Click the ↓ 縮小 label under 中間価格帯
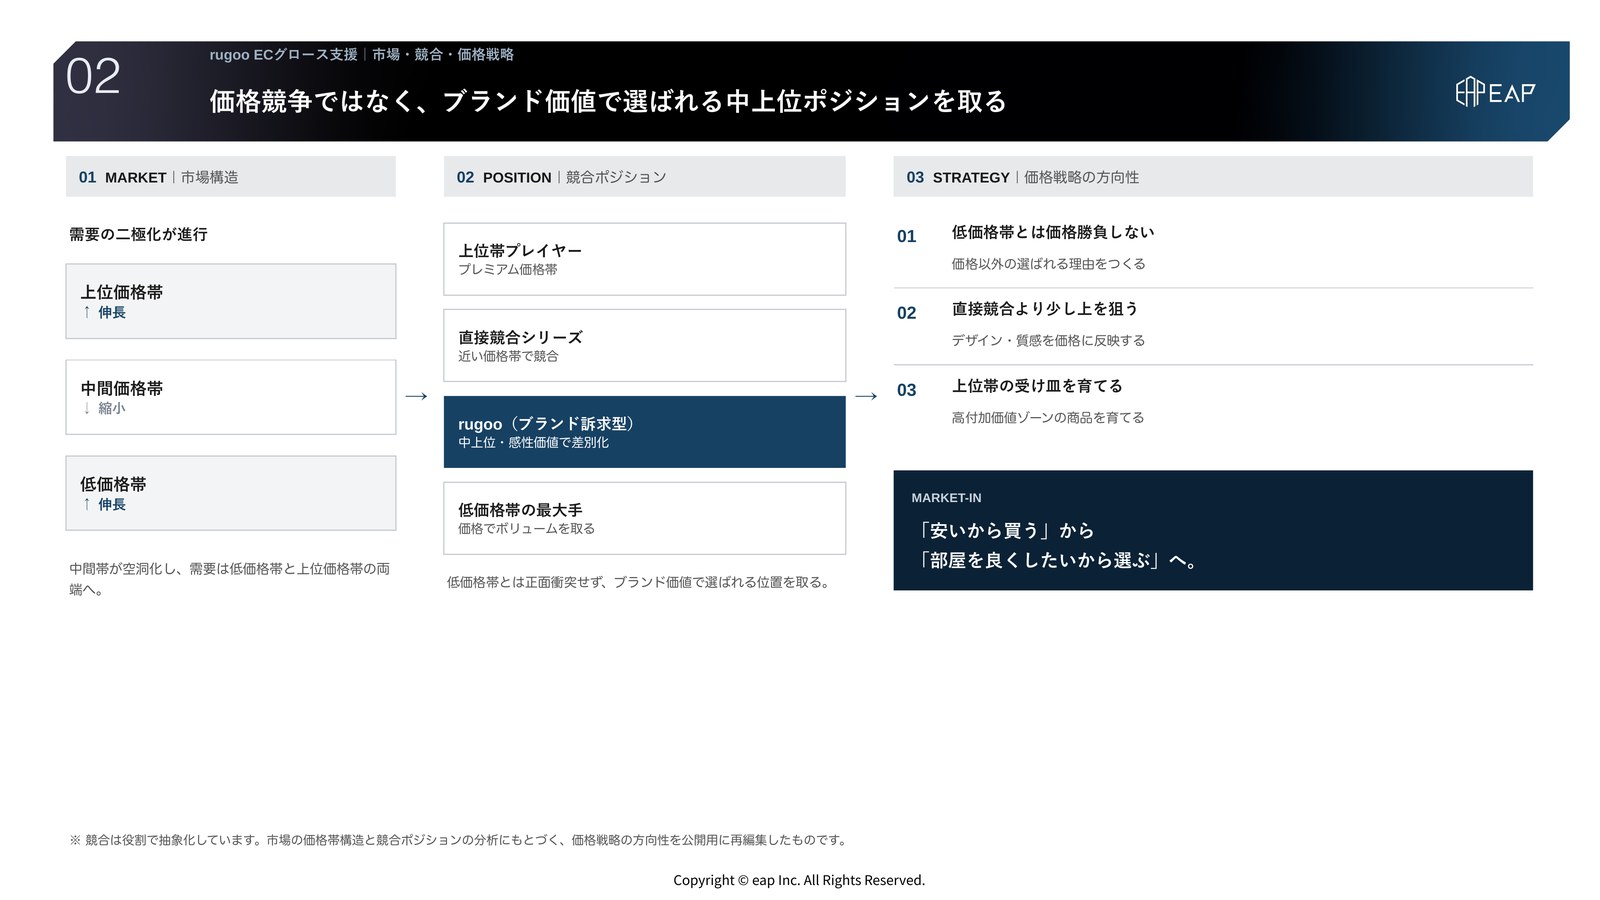The height and width of the screenshot is (900, 1600). [104, 408]
